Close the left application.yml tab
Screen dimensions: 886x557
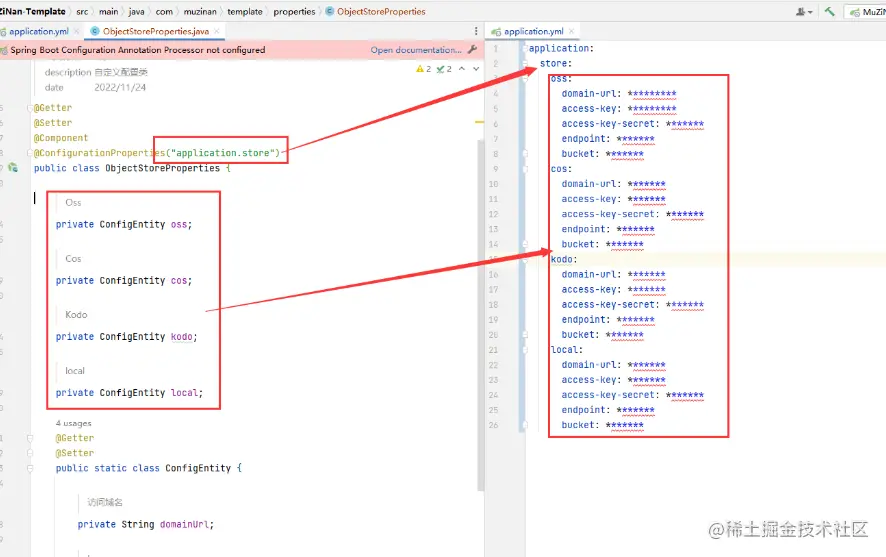tap(76, 31)
